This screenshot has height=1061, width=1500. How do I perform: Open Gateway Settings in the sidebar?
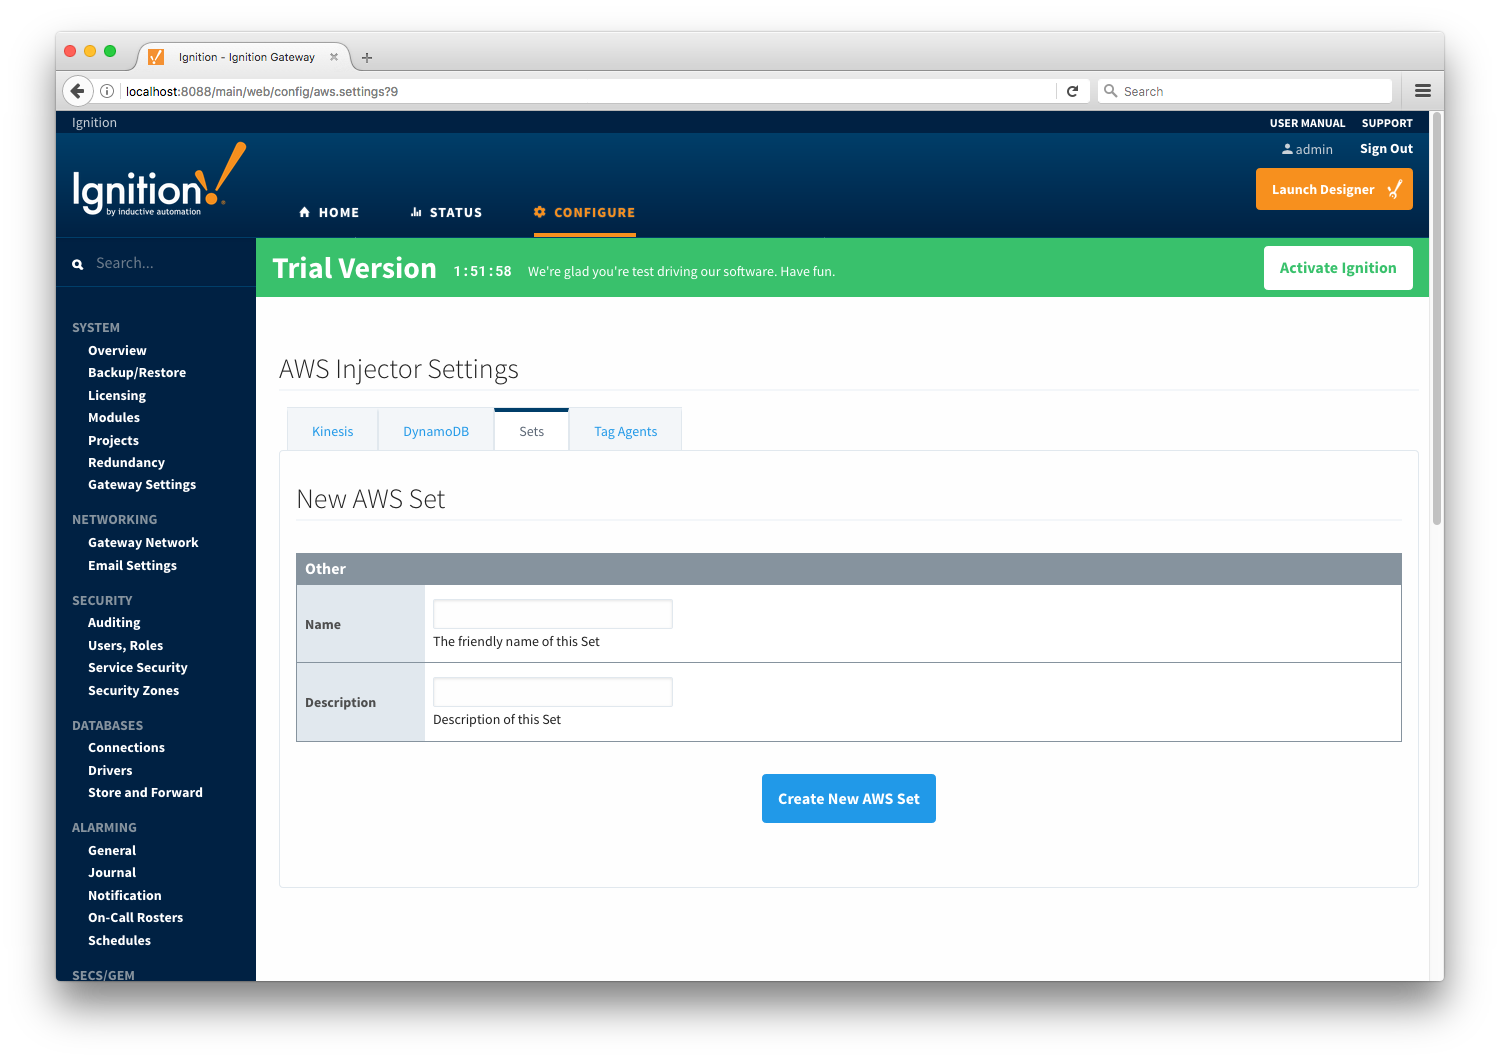point(142,485)
